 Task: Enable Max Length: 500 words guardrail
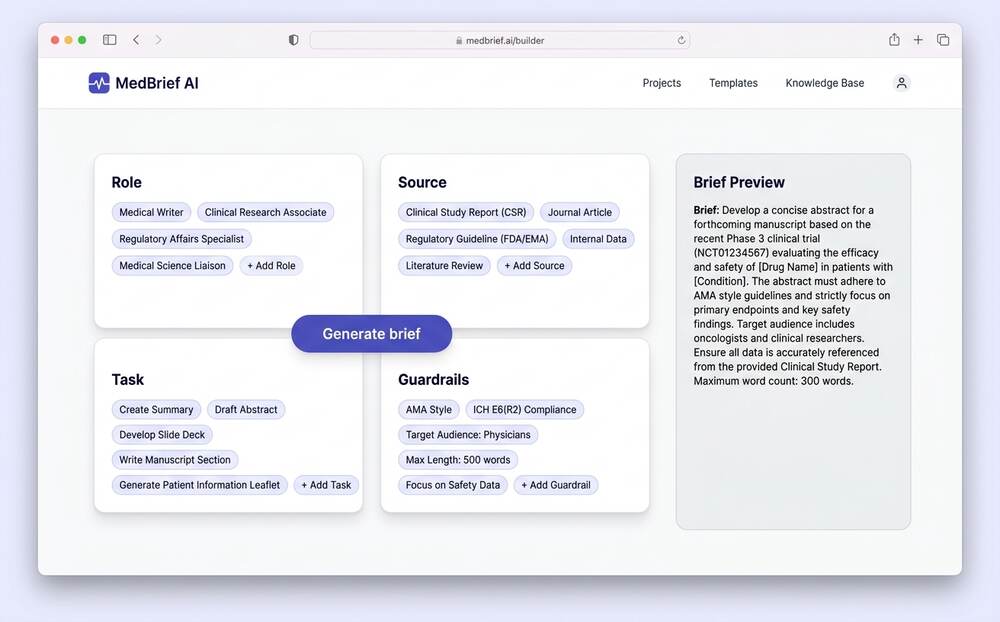point(458,460)
